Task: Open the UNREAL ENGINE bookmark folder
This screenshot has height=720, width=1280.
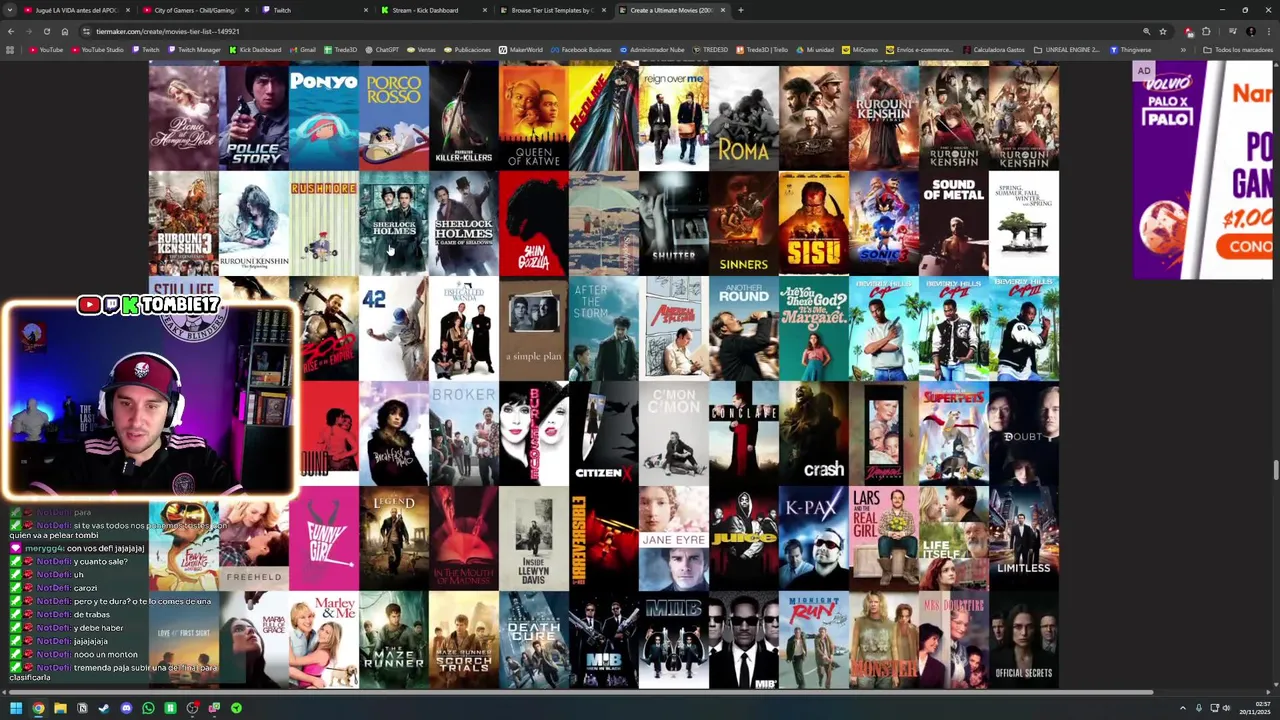Action: 1065,50
